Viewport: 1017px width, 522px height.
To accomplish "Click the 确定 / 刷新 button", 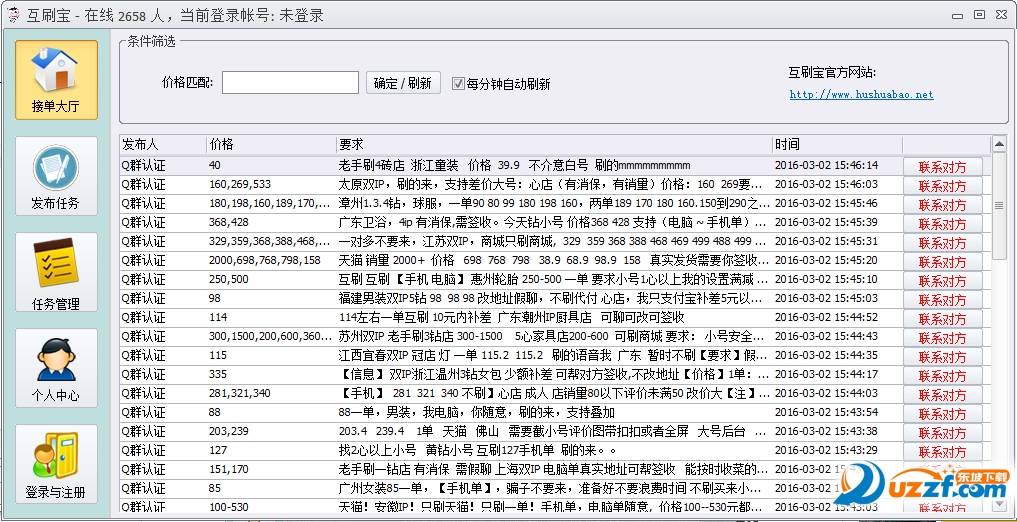I will [x=403, y=83].
